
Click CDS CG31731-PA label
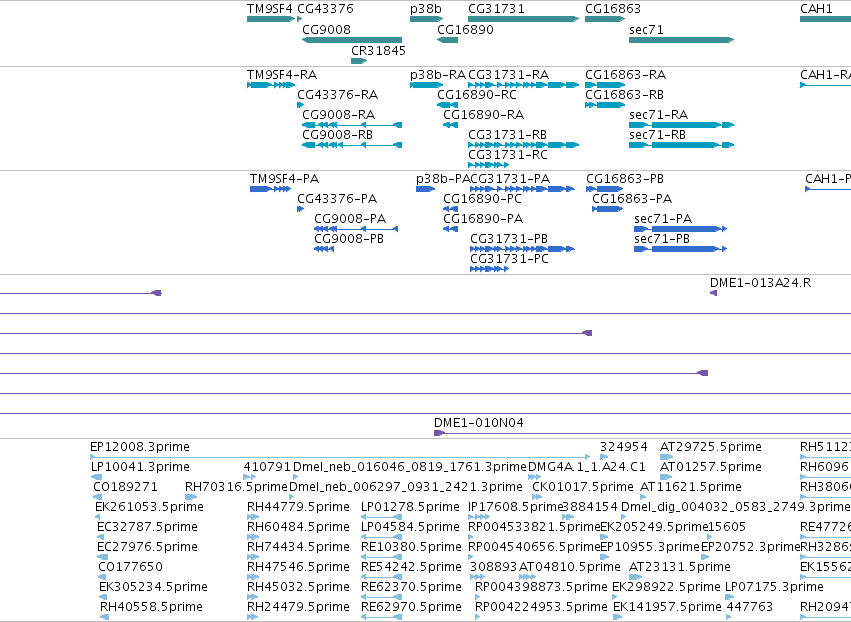[x=510, y=179]
